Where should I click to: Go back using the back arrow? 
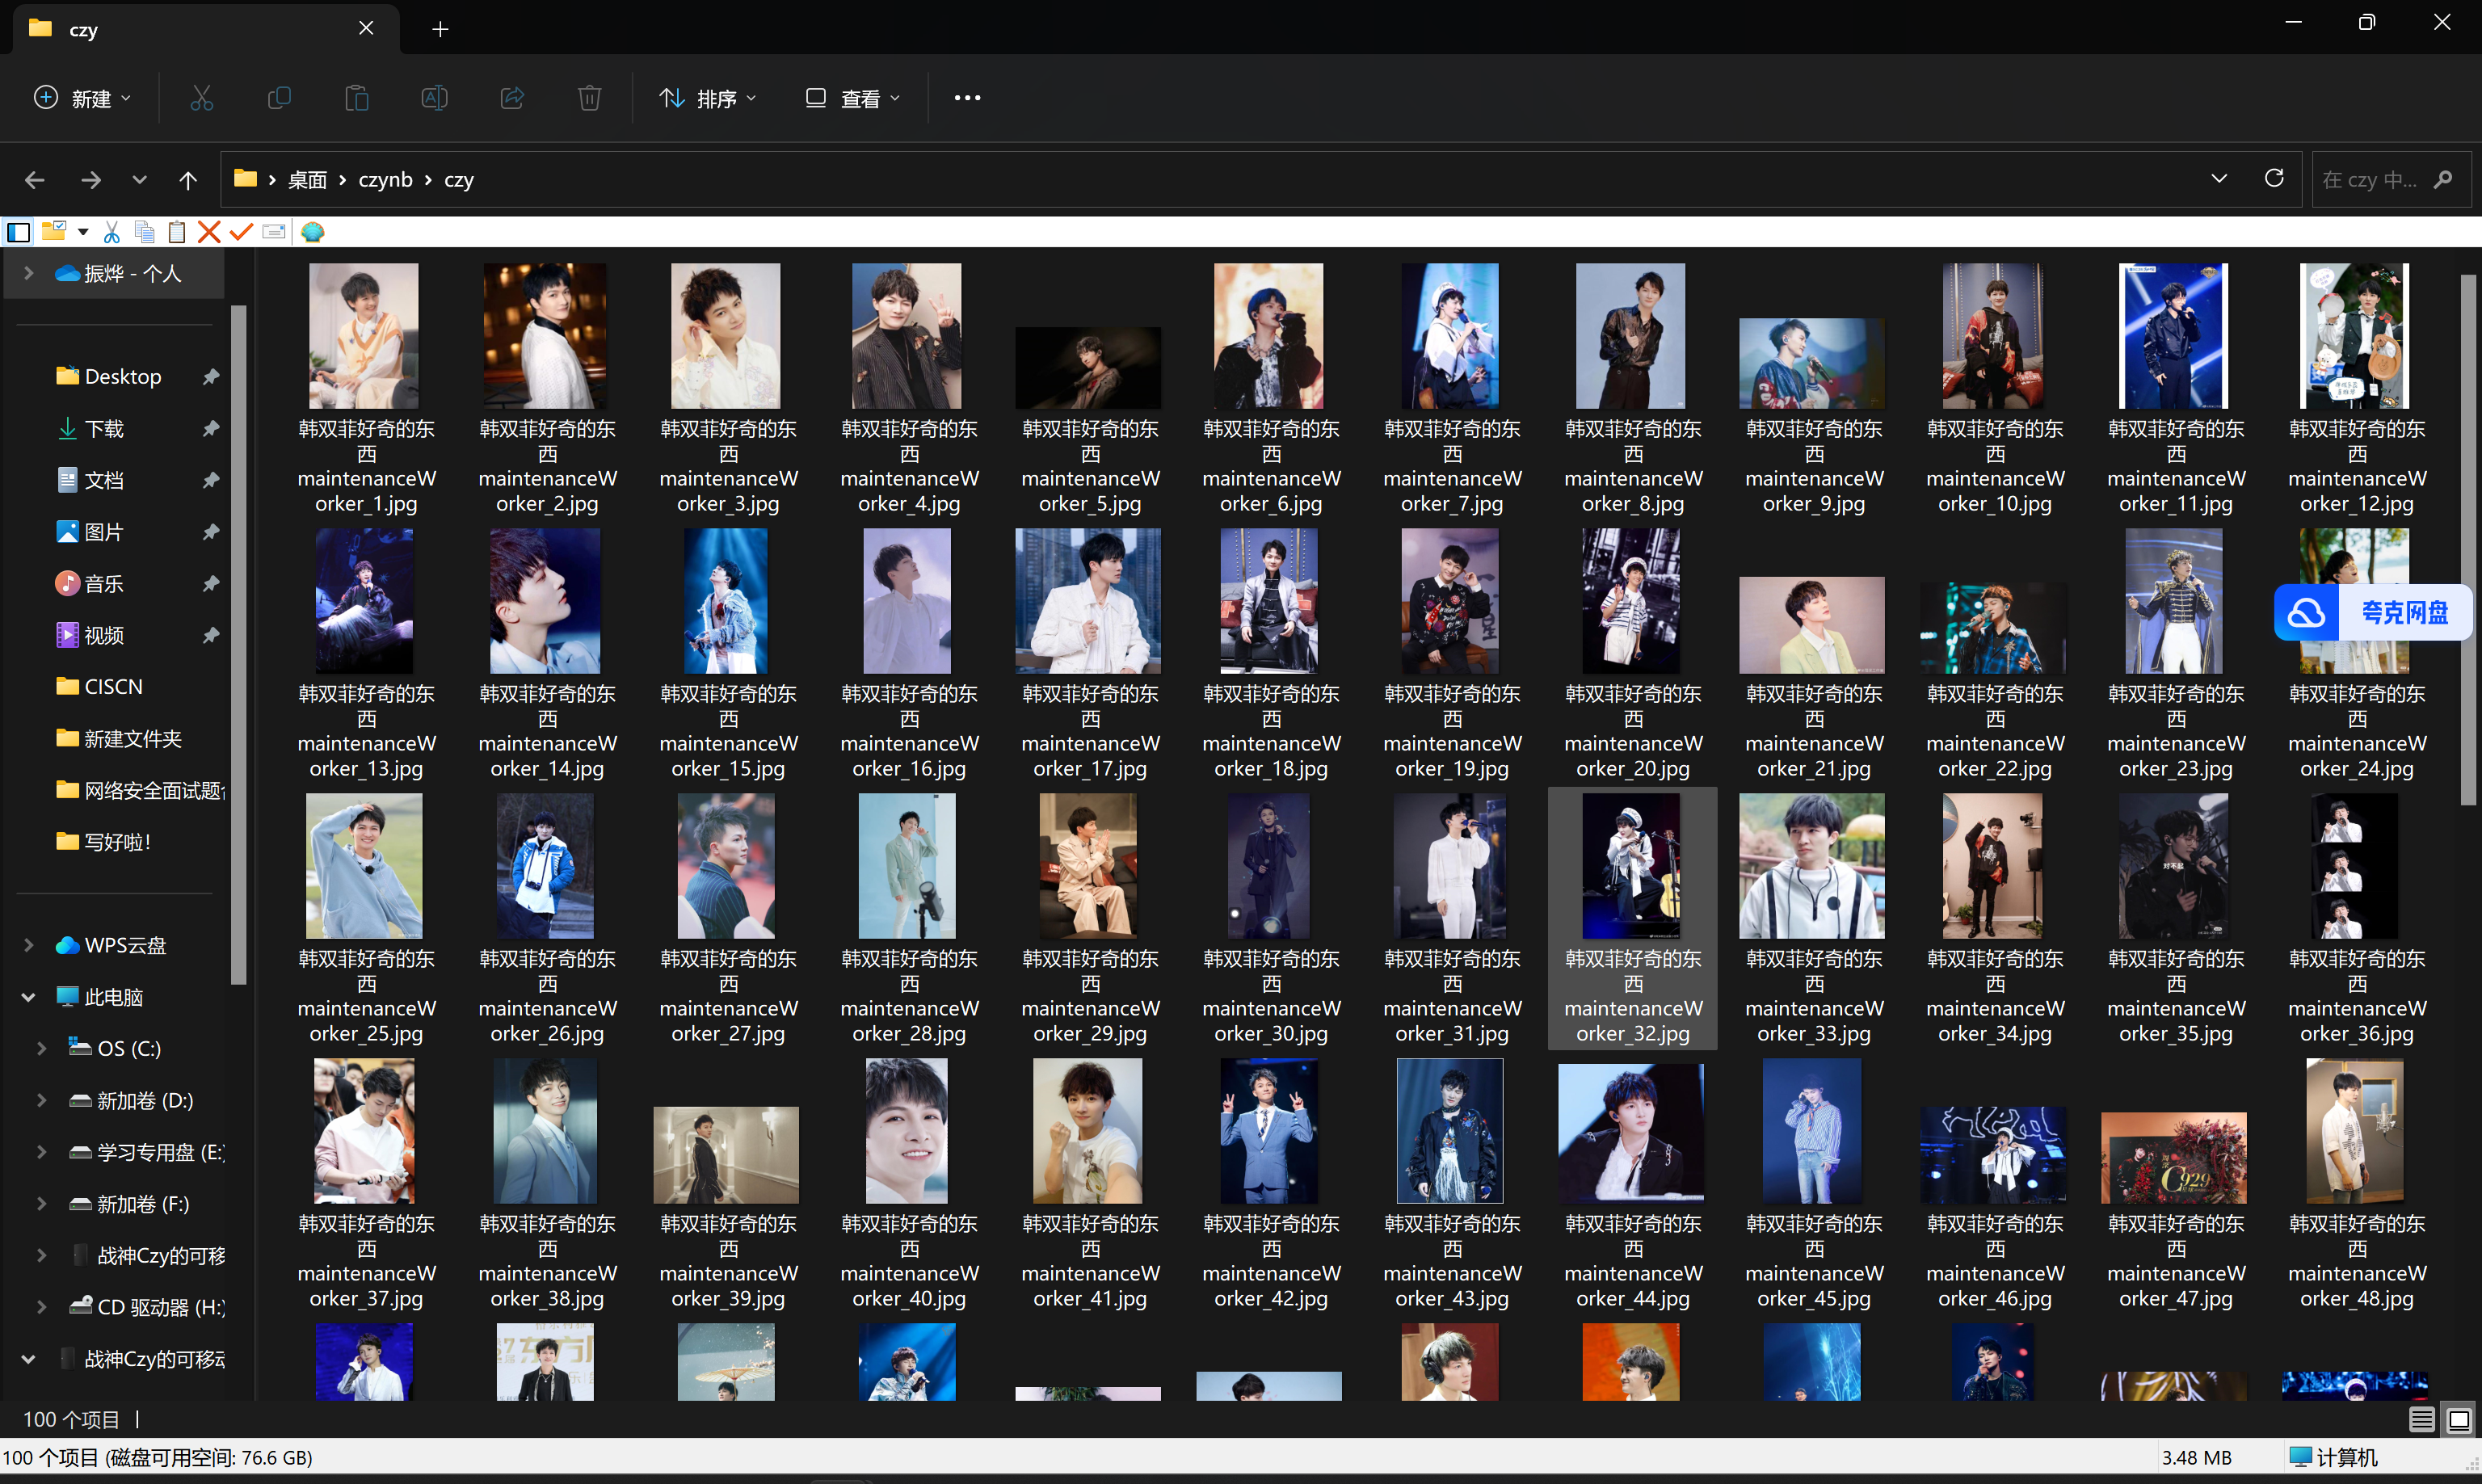click(x=35, y=180)
